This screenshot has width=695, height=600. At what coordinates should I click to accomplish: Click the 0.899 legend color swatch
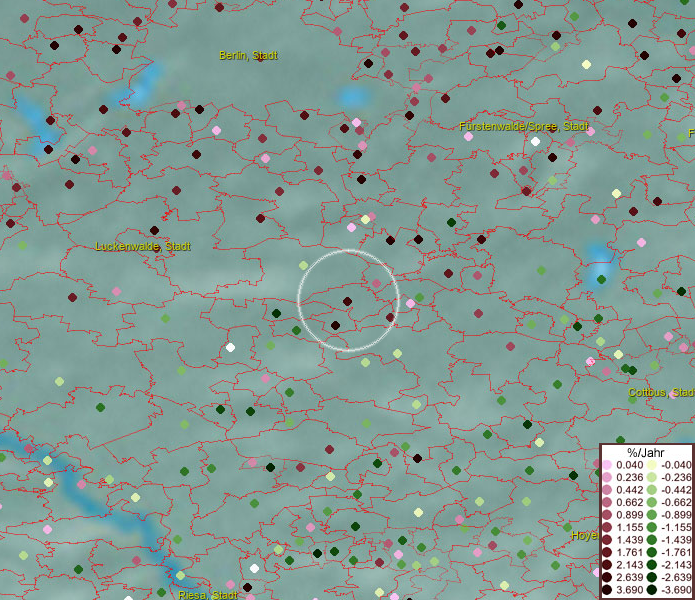tap(607, 515)
